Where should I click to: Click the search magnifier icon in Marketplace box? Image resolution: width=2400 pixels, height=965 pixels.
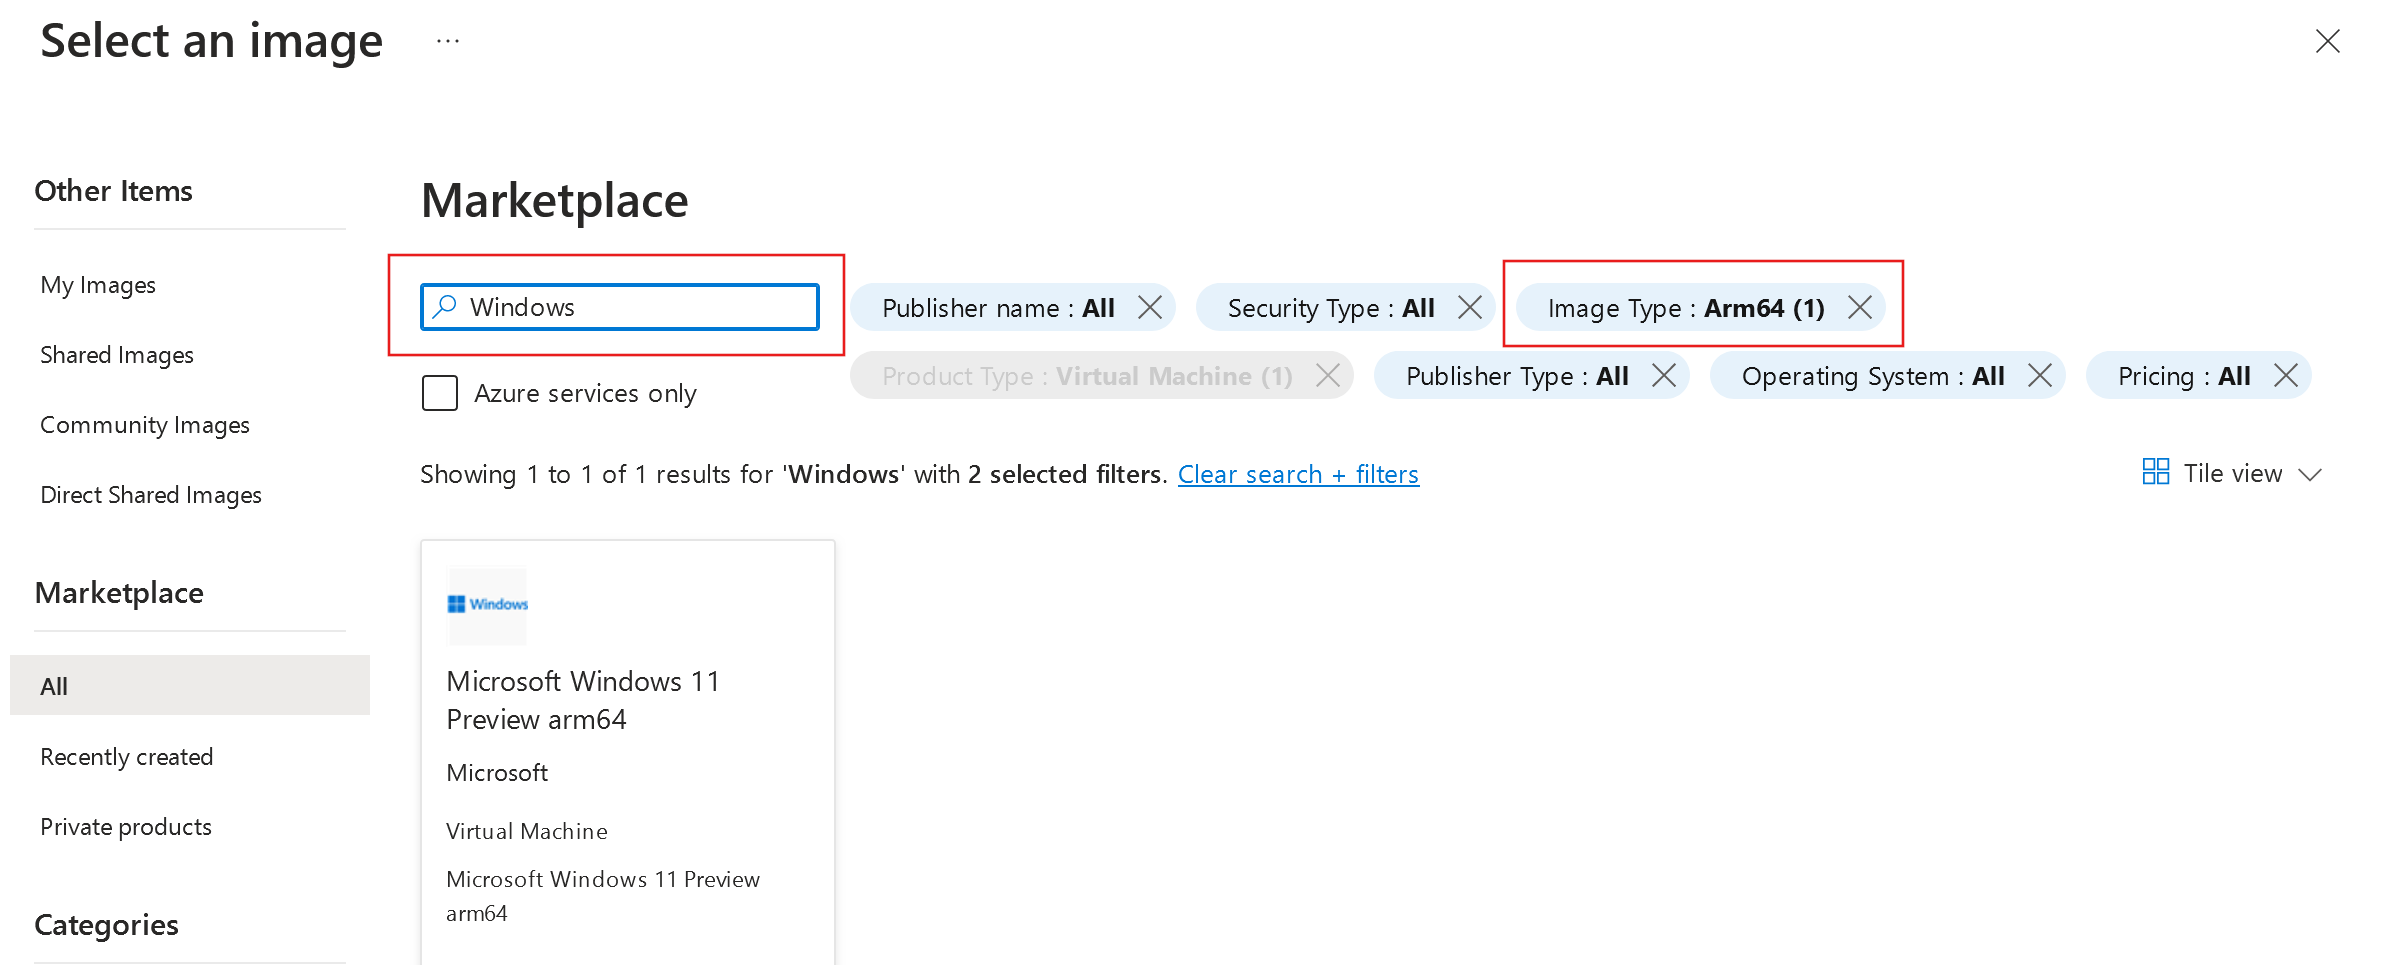tap(445, 306)
